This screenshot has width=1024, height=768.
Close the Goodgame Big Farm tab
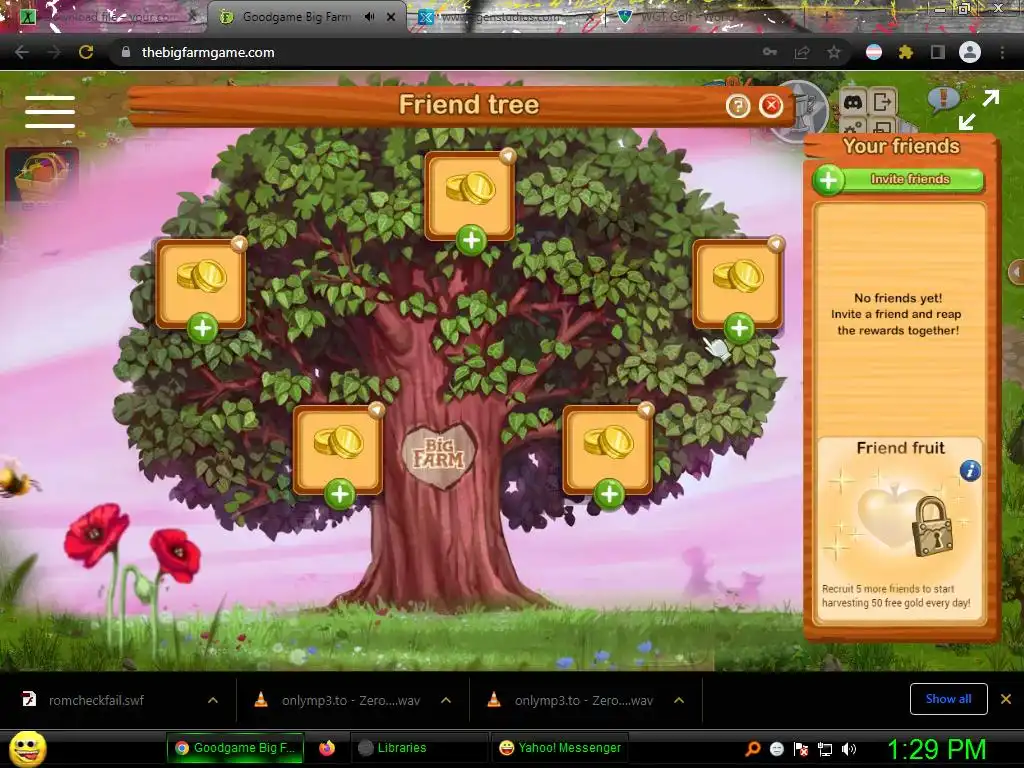391,17
